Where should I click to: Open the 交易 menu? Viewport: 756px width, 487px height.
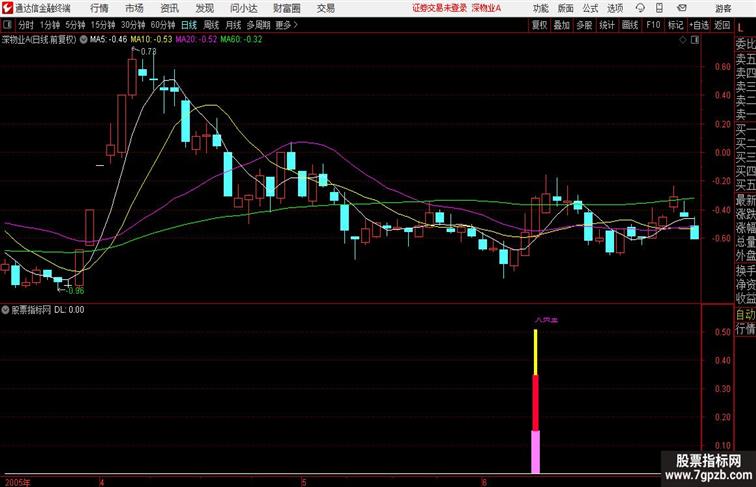tap(325, 8)
